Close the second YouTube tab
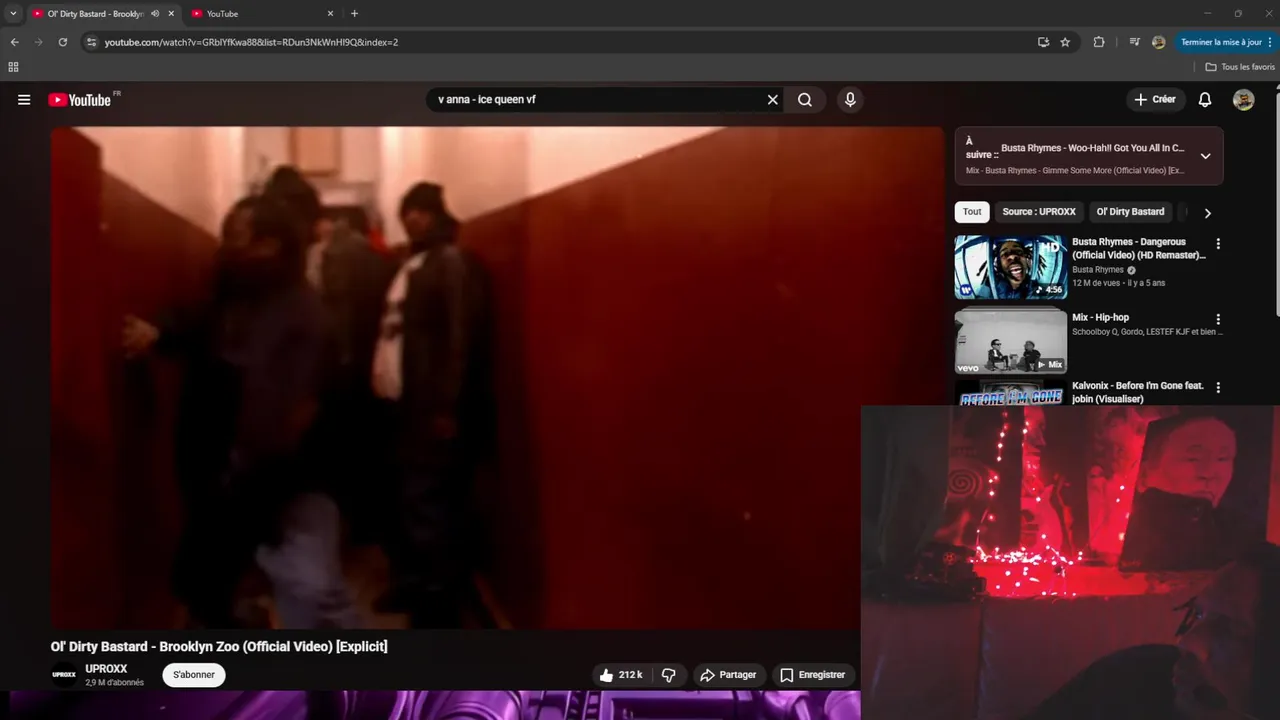The image size is (1280, 720). pos(330,14)
